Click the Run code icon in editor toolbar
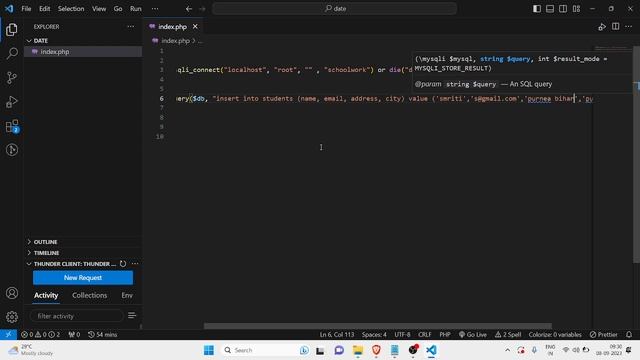 [x=602, y=27]
